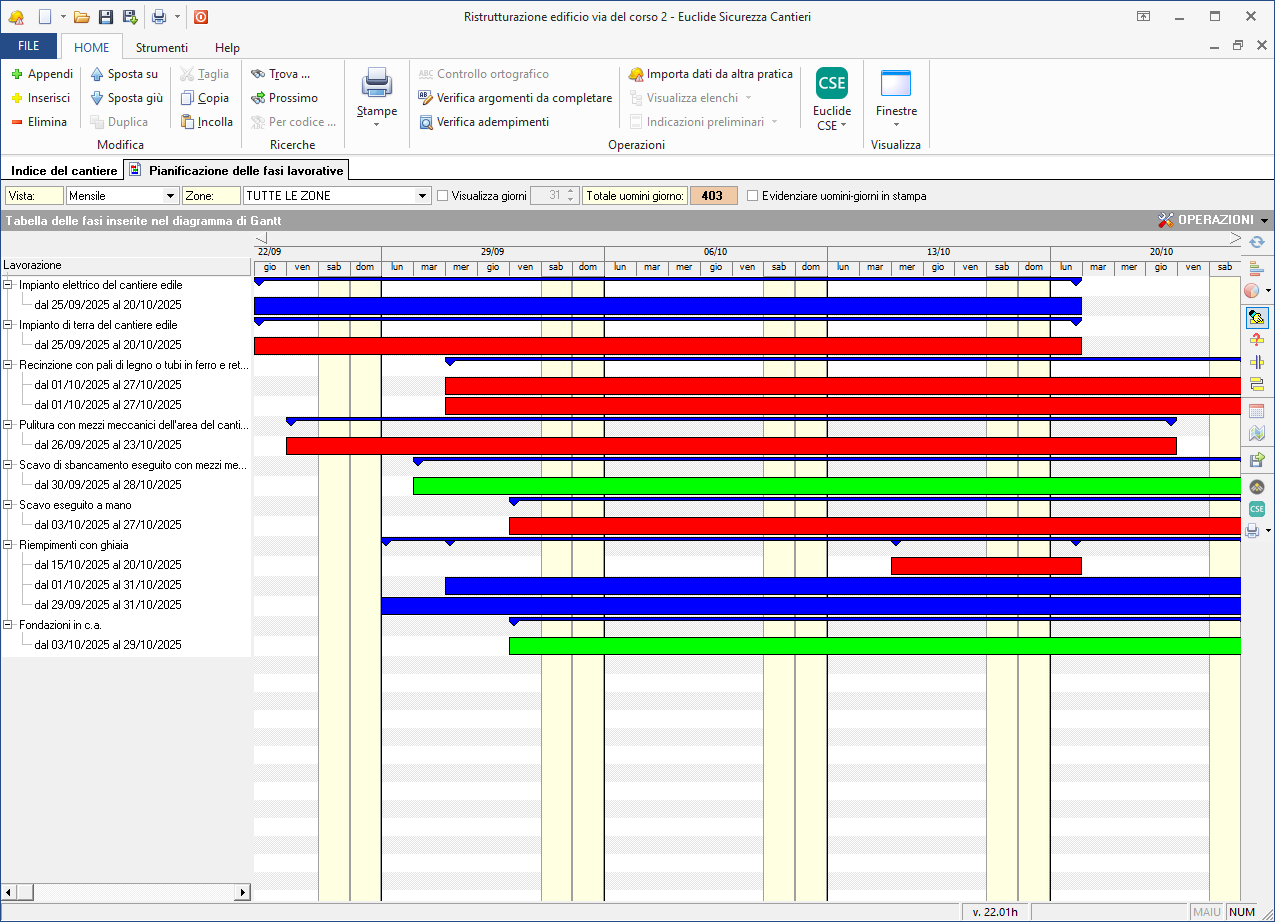
Task: Tick Evidenziare uomini-giorni in stampa checkbox
Action: click(x=753, y=196)
